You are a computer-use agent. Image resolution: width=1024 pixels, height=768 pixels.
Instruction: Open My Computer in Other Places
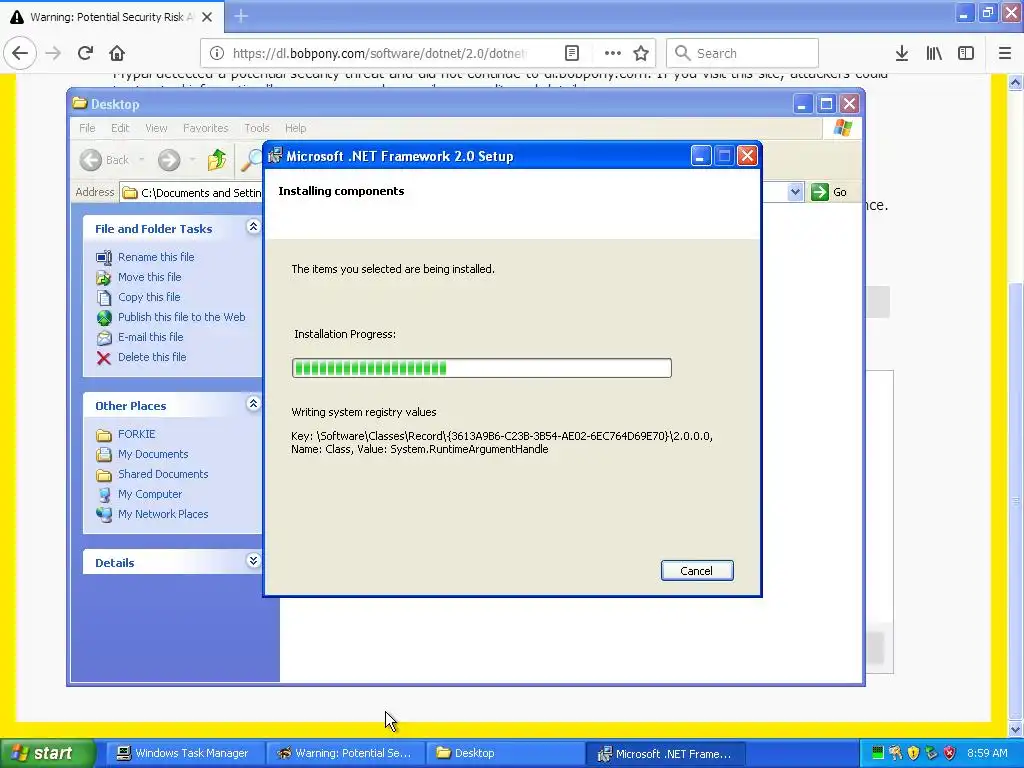(150, 494)
